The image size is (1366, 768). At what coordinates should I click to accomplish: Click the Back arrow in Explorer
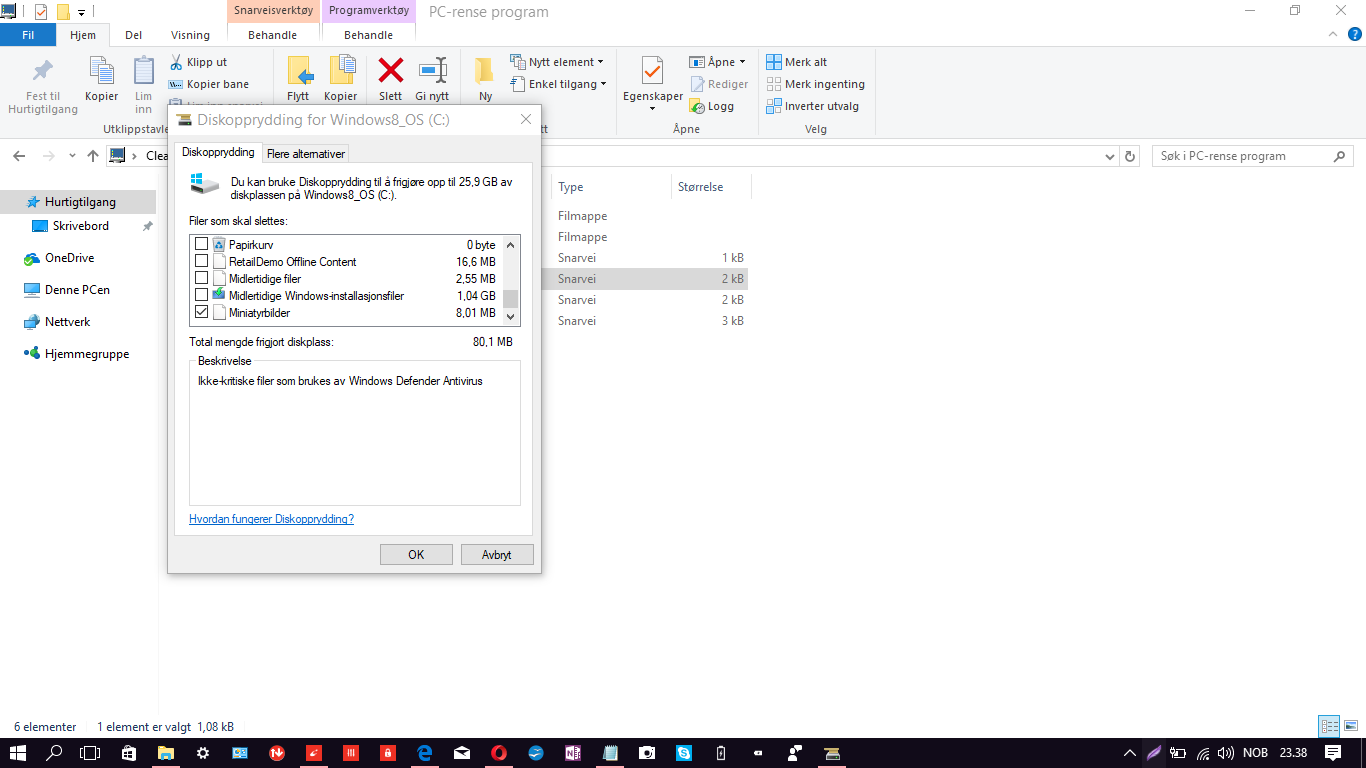point(19,156)
